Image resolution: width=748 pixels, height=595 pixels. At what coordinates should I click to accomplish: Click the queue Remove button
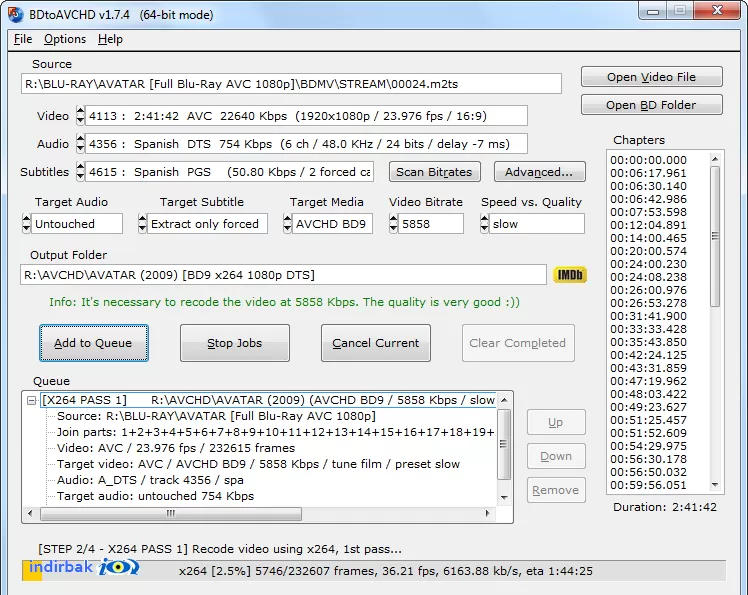(x=556, y=490)
